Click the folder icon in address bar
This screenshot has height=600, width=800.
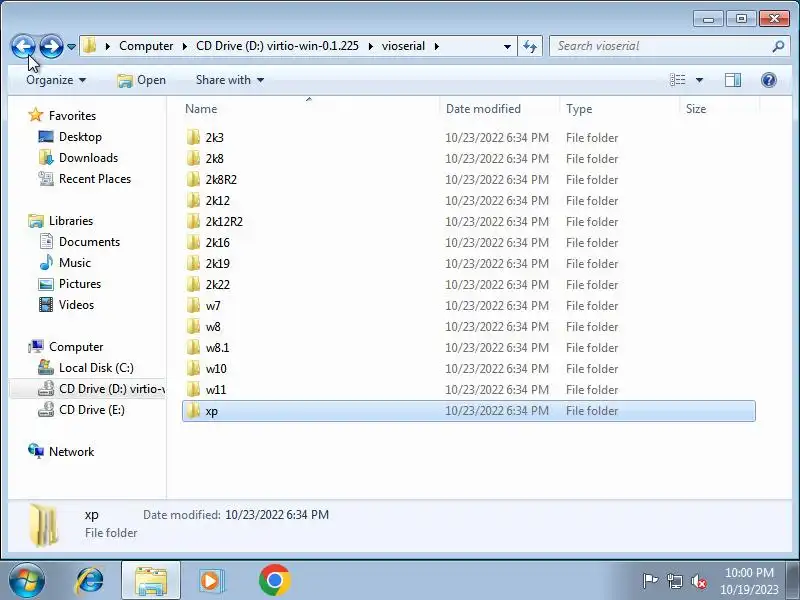tap(90, 46)
